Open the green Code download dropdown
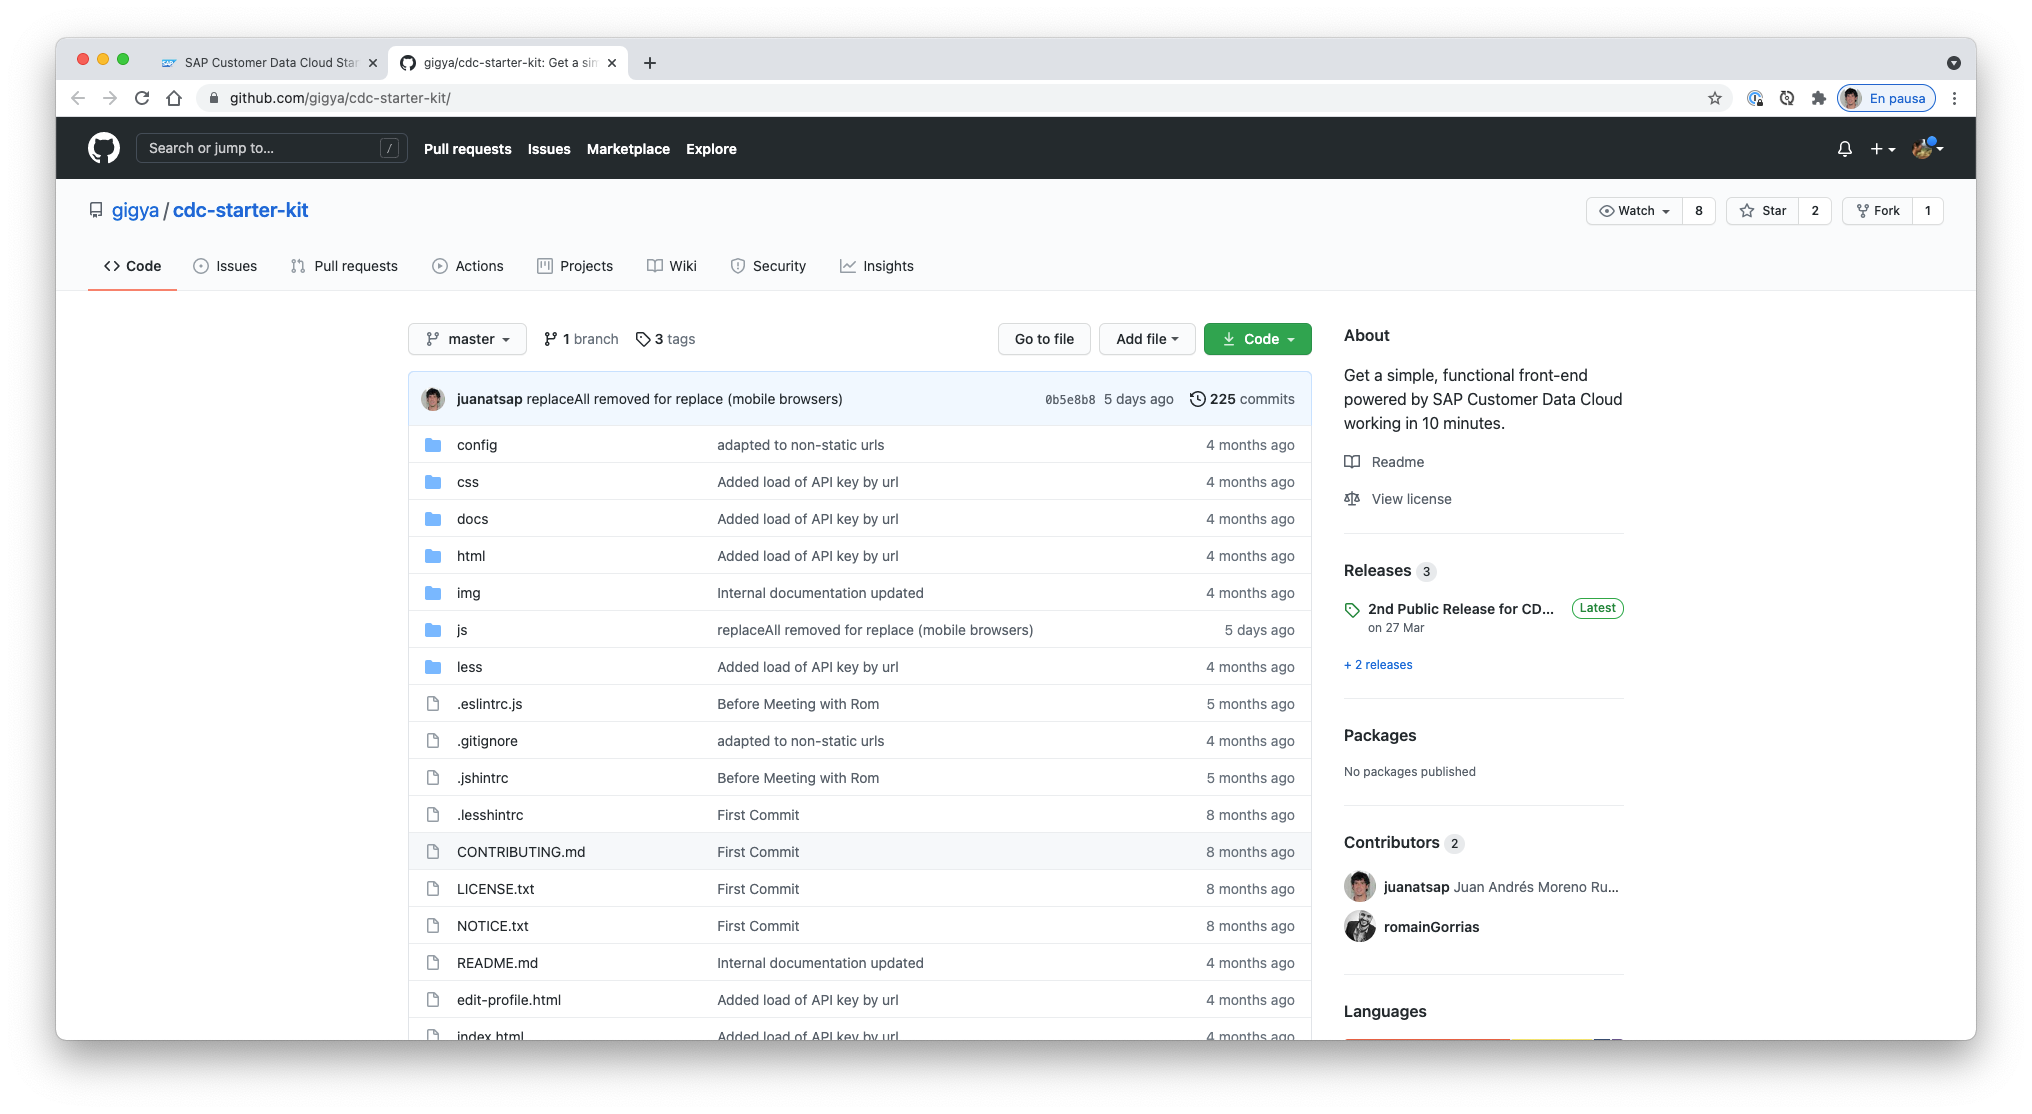 click(1258, 339)
